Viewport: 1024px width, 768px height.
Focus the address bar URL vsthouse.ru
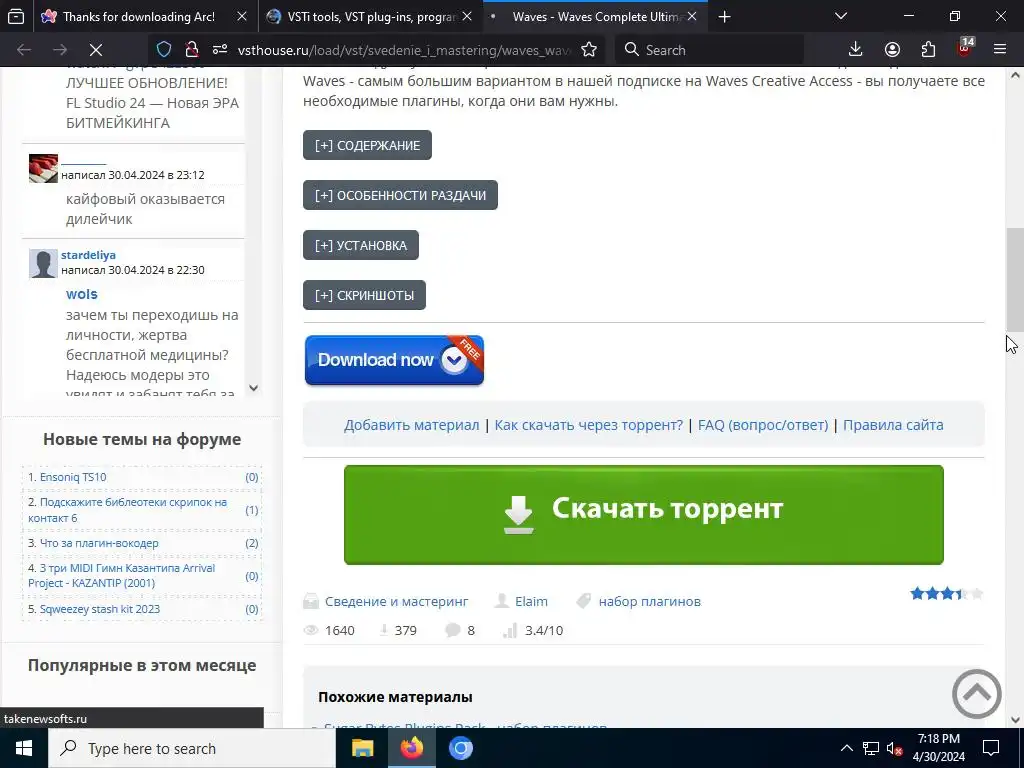pos(405,50)
